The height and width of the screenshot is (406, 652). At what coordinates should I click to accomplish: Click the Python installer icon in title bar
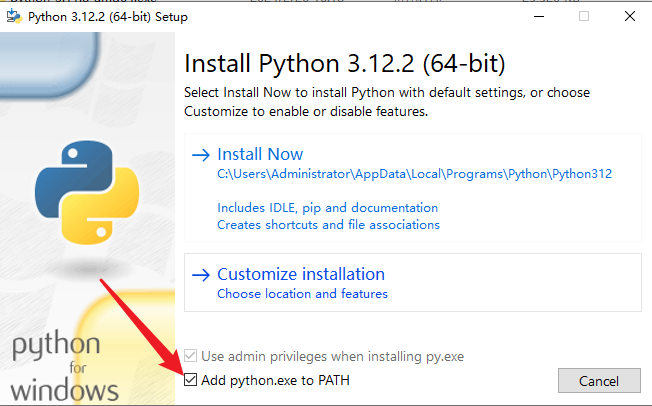coord(15,17)
